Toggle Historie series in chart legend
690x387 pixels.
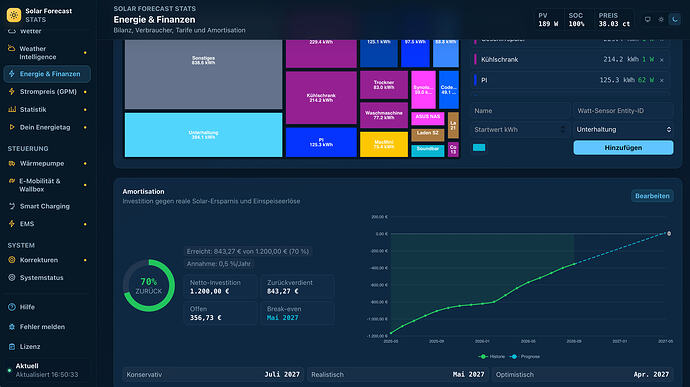pos(492,357)
